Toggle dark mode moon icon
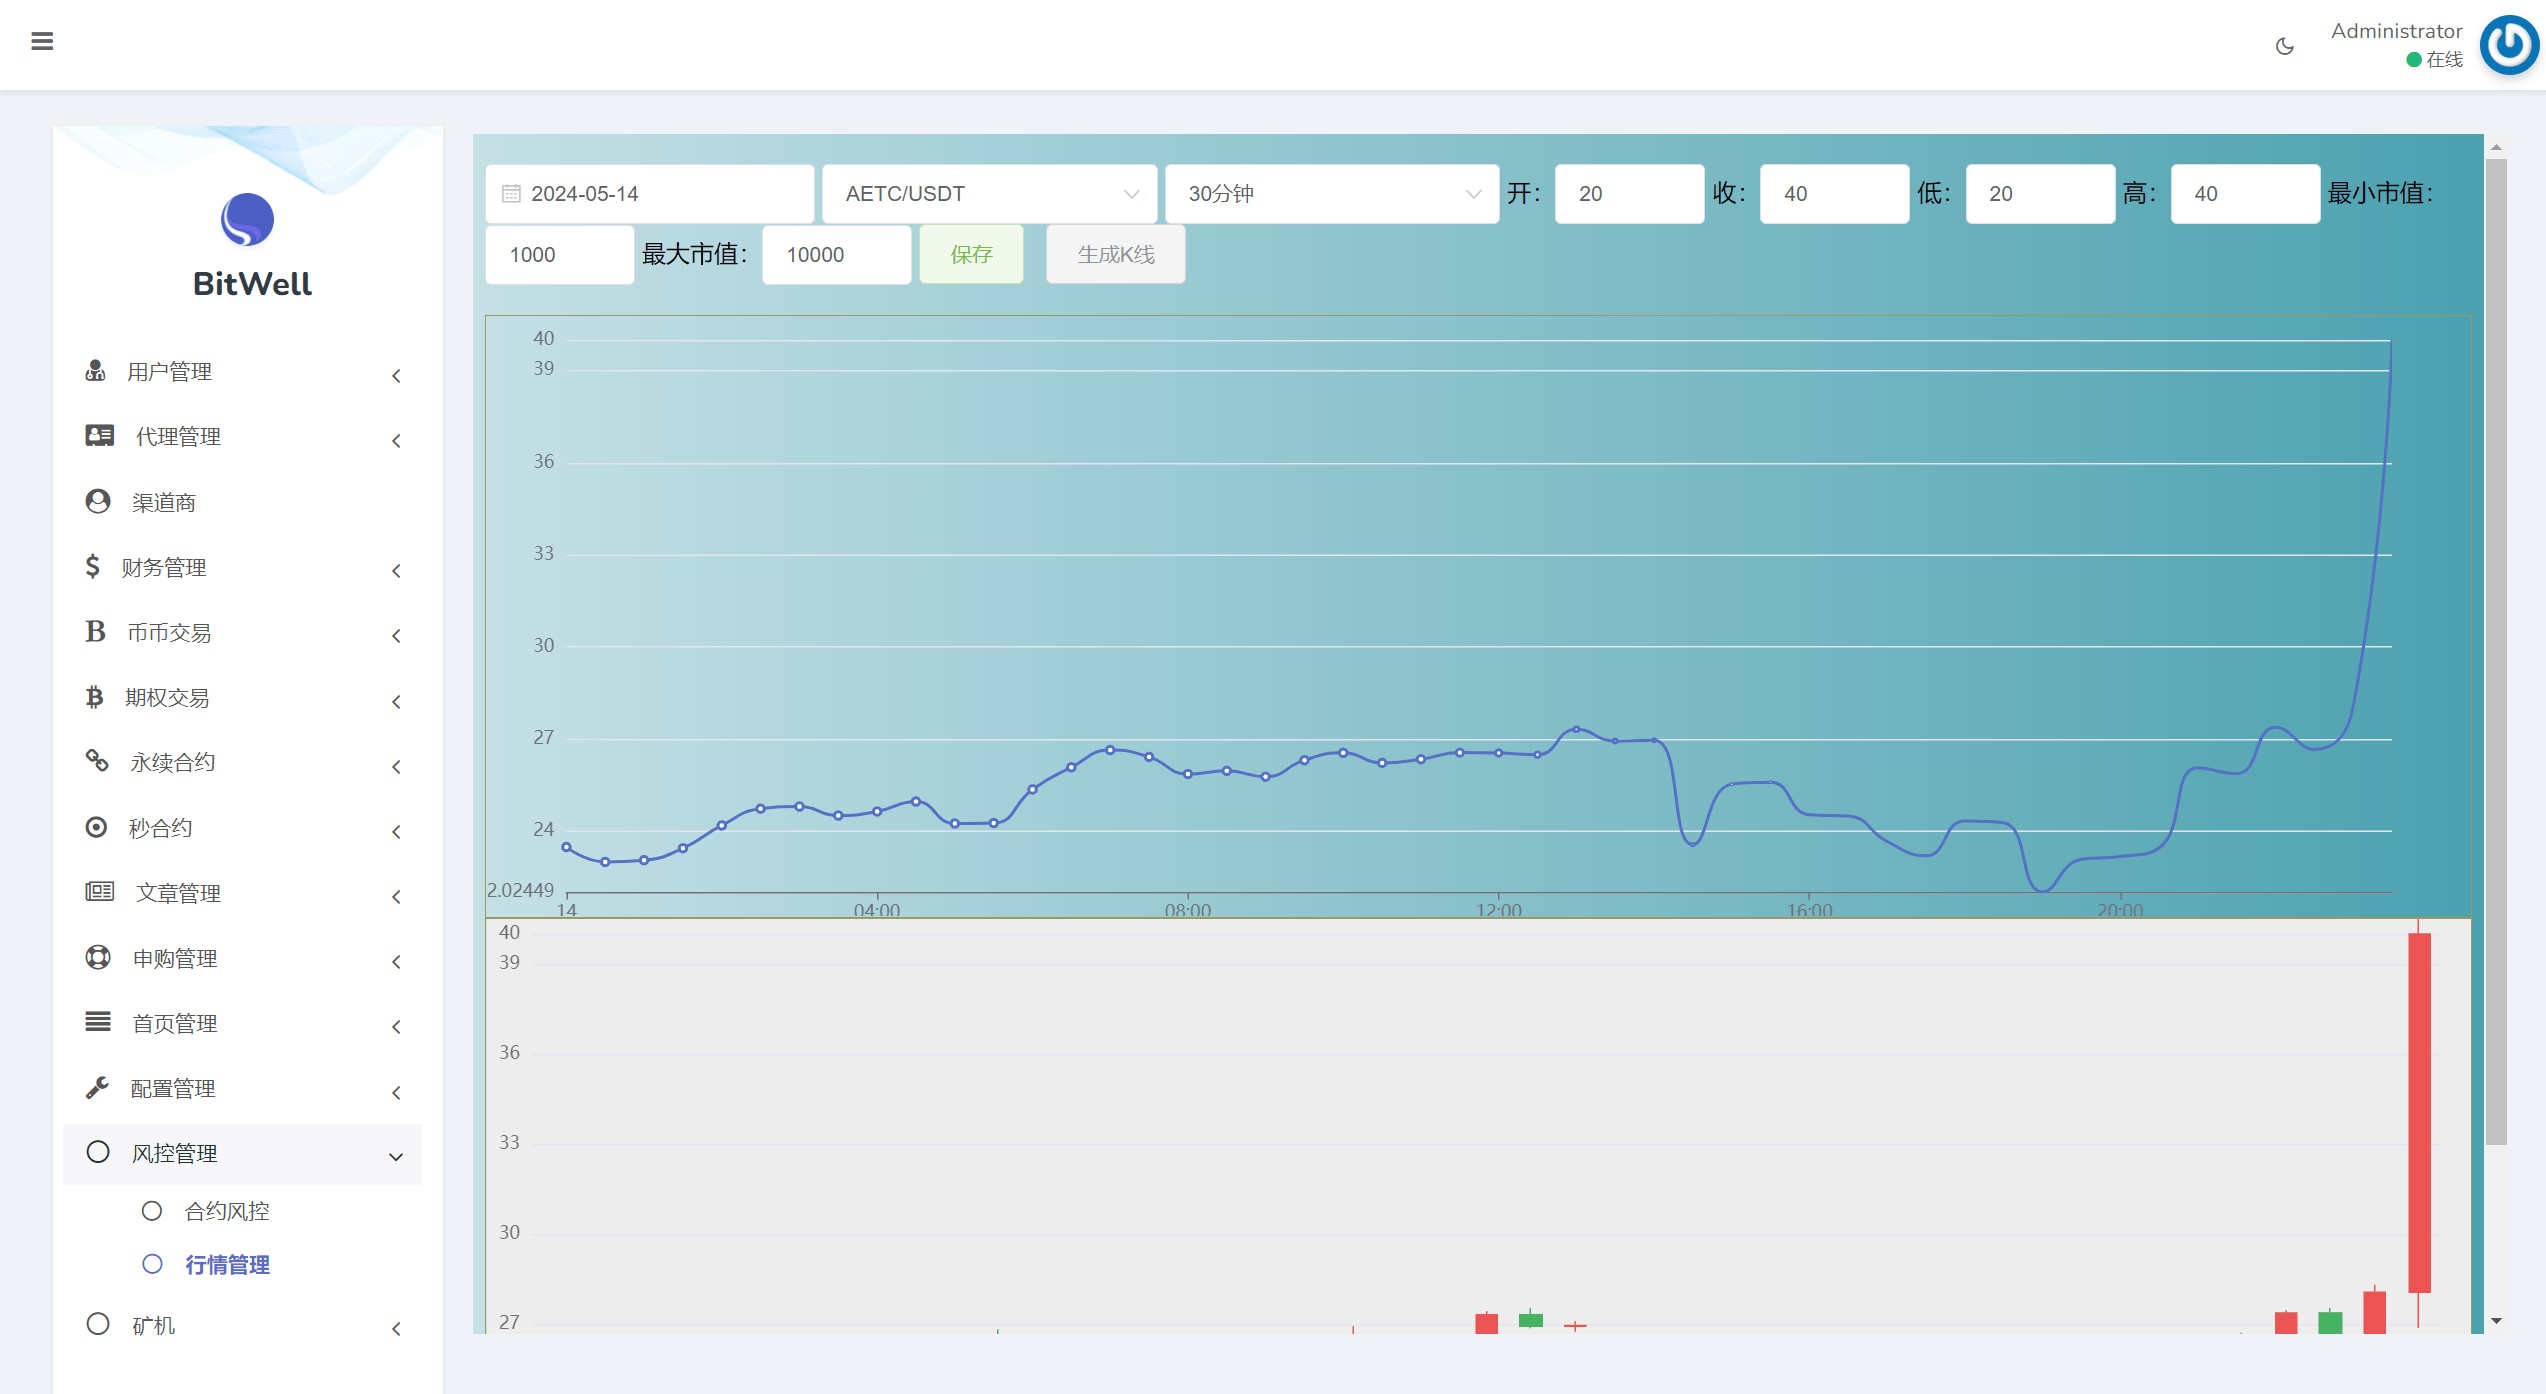 click(2284, 46)
